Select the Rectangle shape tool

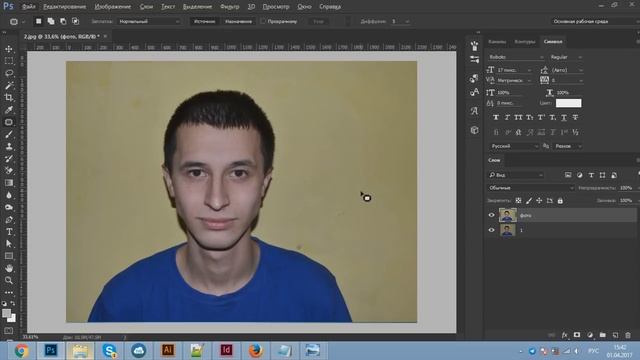pos(9,256)
